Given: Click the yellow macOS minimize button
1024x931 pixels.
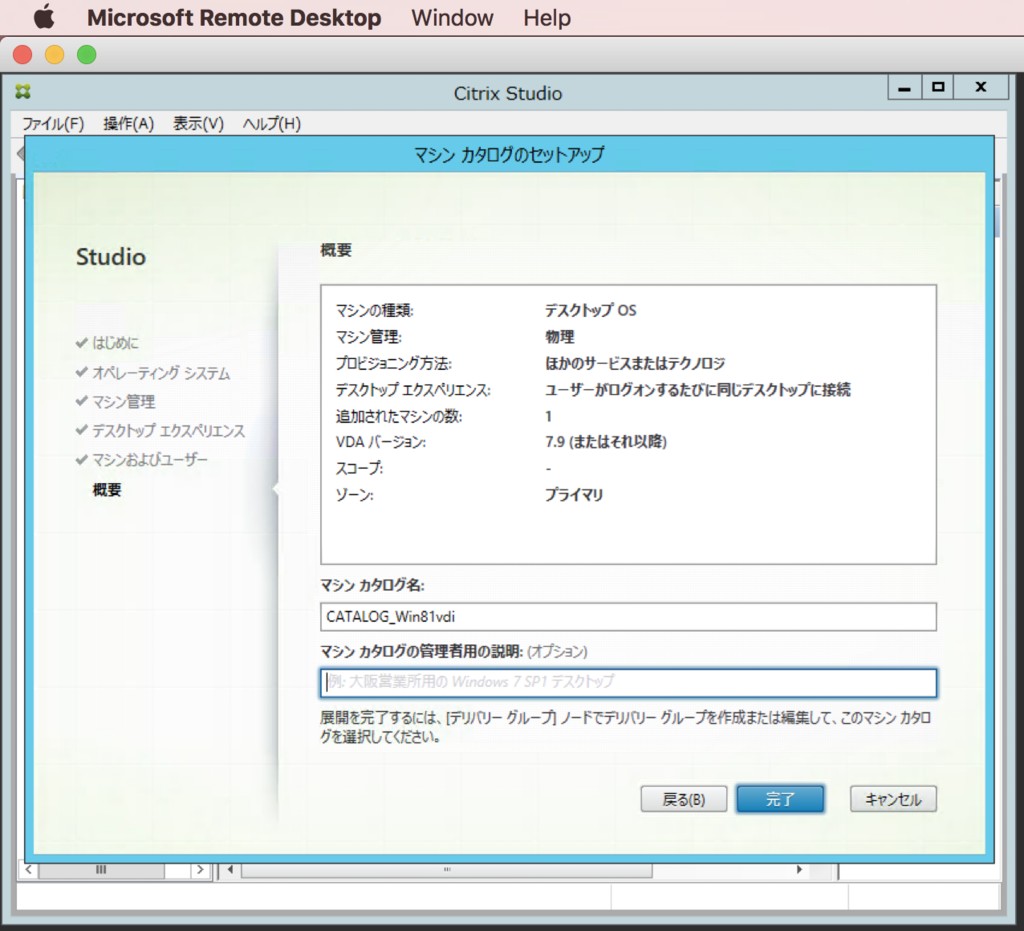Looking at the screenshot, I should pos(55,54).
